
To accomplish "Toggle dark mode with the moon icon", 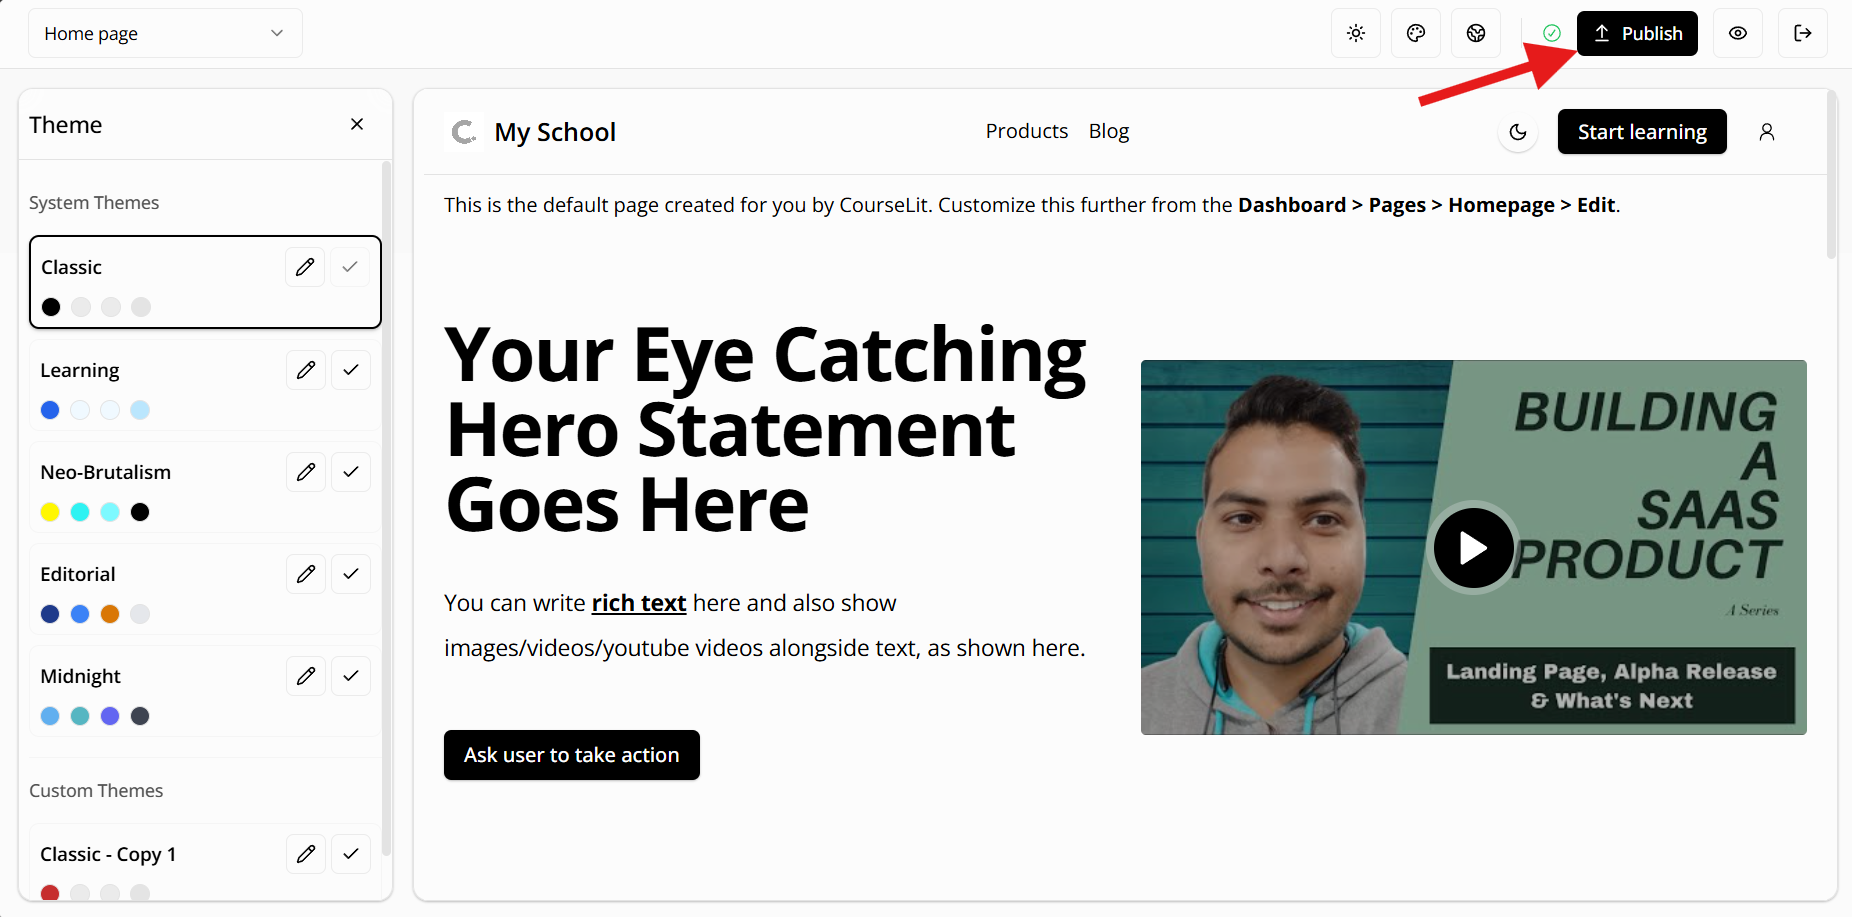I will point(1518,131).
